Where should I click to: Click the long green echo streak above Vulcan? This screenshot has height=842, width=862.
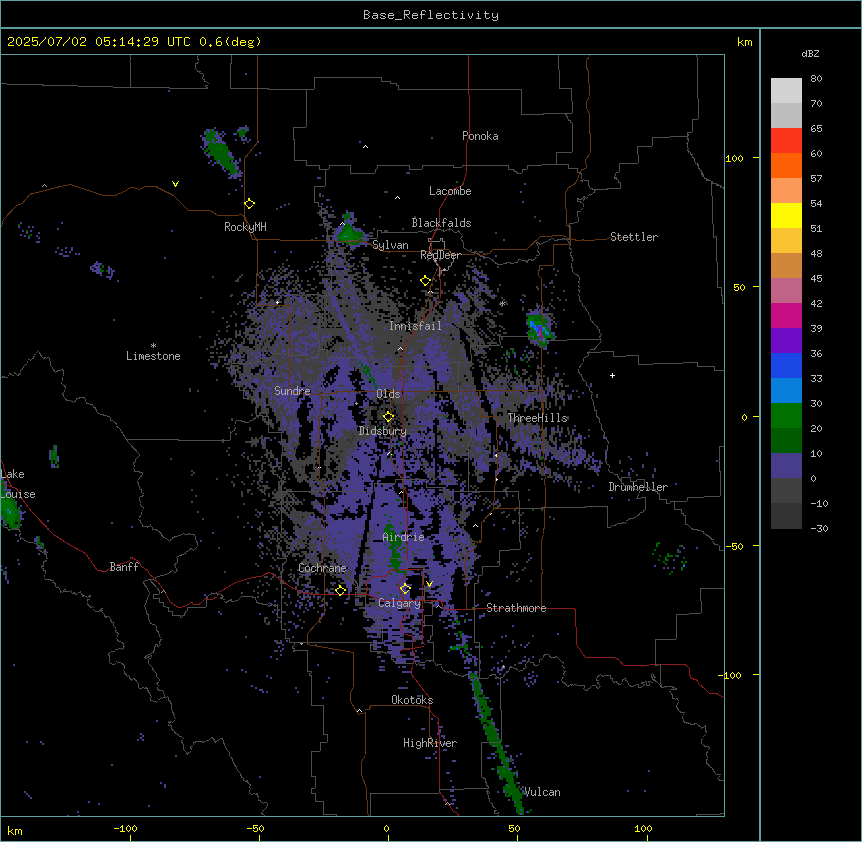(x=495, y=742)
